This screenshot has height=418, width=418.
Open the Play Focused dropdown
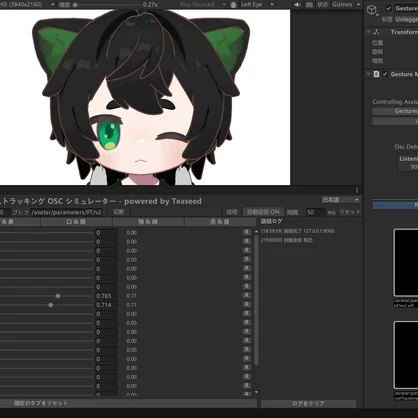[202, 5]
